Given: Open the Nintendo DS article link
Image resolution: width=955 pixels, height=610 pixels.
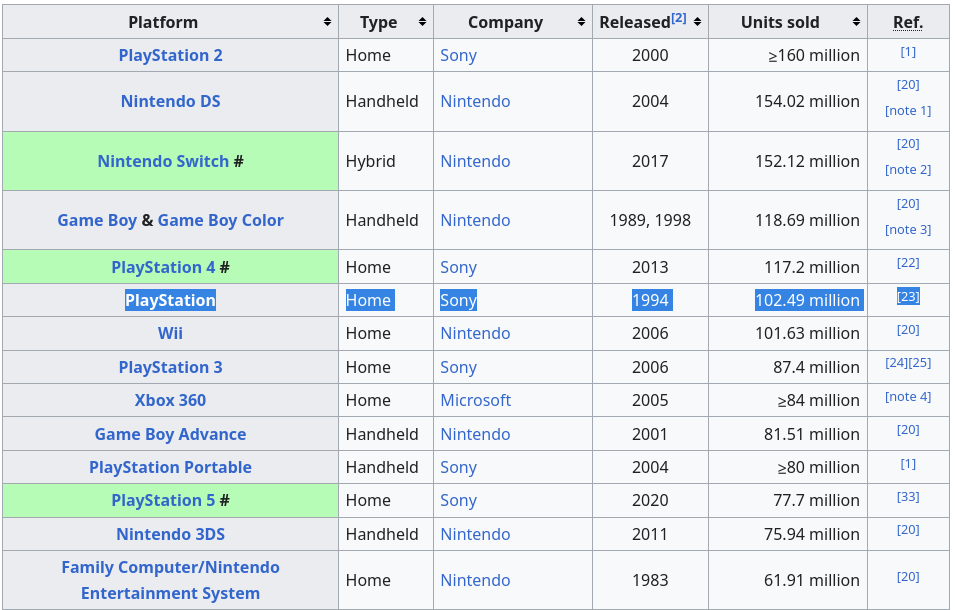Looking at the screenshot, I should pos(171,101).
